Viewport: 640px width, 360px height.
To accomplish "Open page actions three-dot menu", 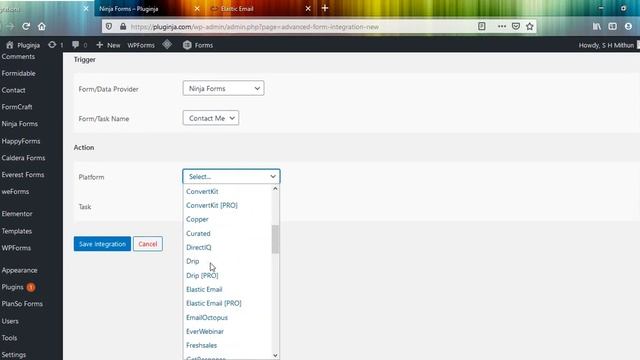I will click(x=502, y=27).
